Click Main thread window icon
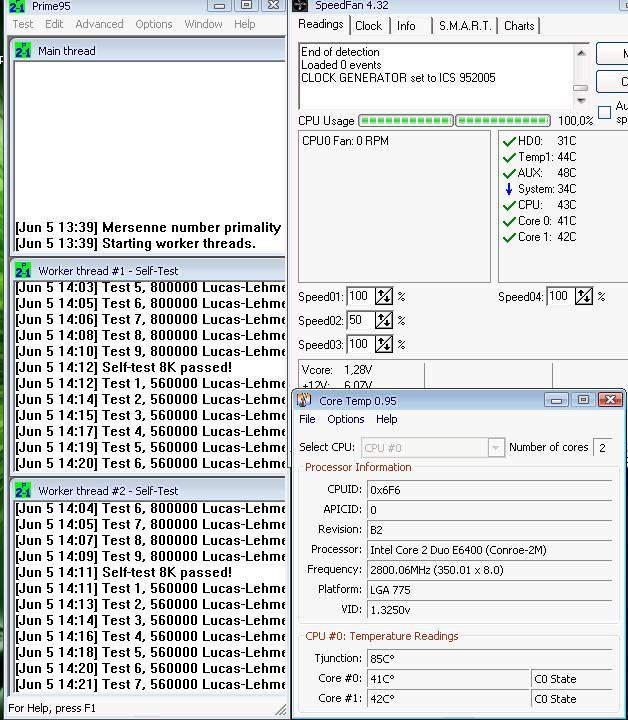Viewport: 628px width, 720px height. tap(22, 51)
